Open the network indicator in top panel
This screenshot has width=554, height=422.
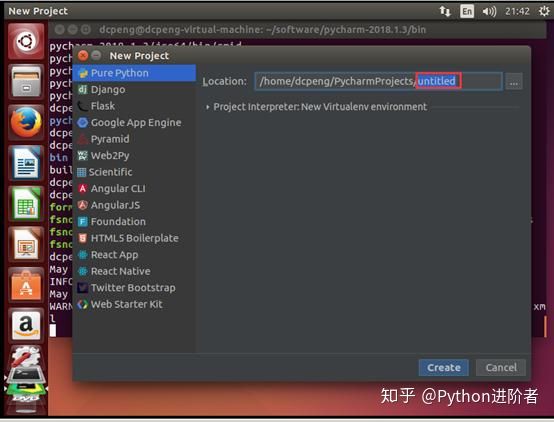point(445,11)
